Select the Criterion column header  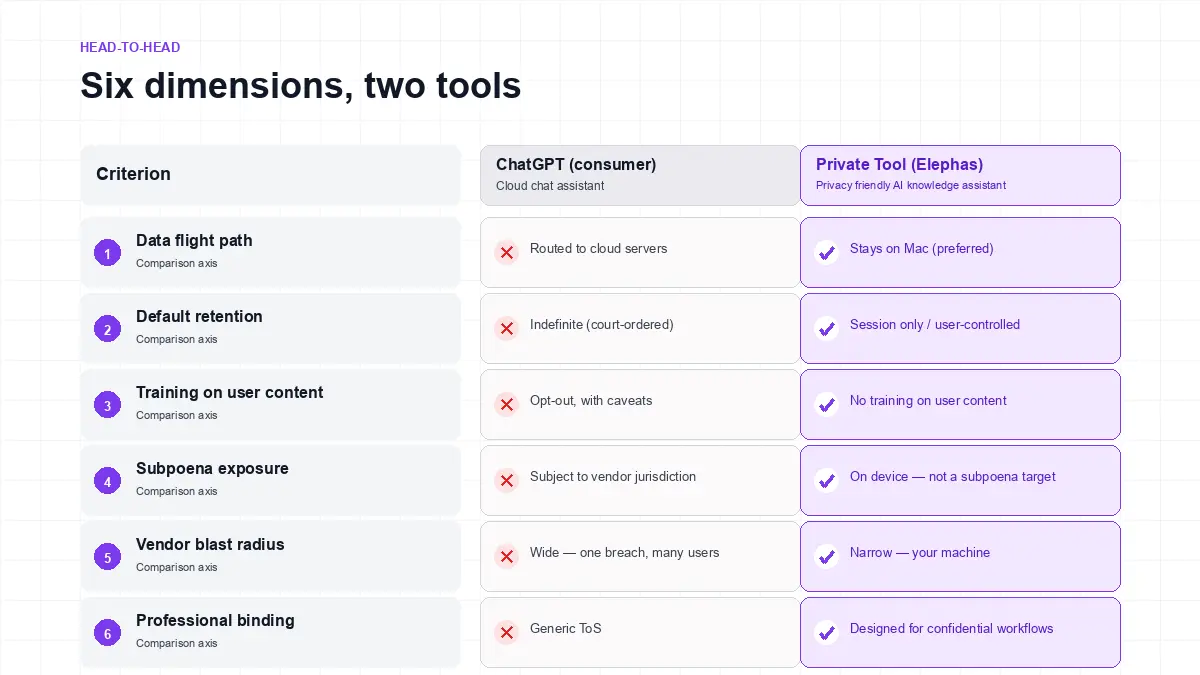270,175
